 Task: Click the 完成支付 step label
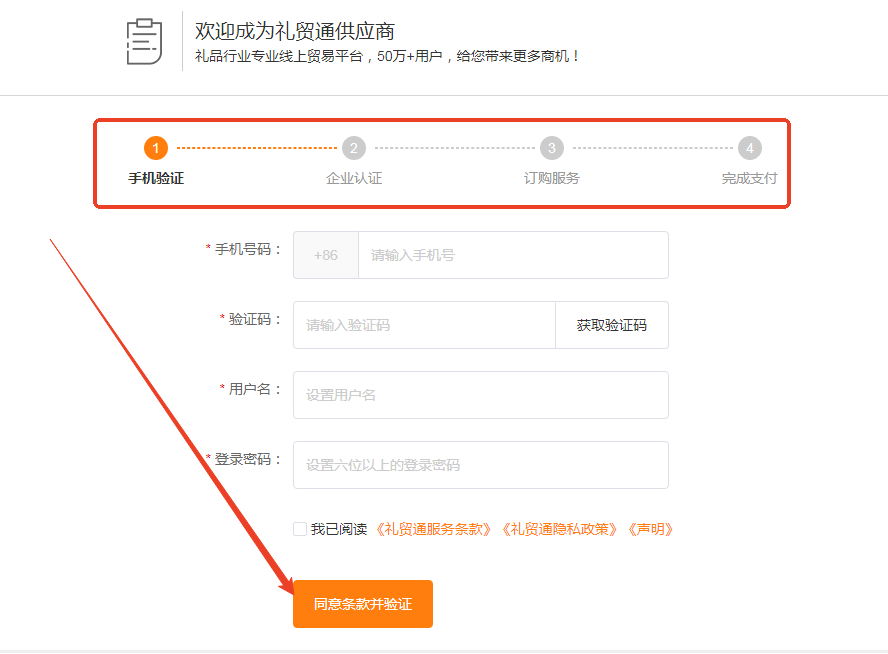point(749,178)
